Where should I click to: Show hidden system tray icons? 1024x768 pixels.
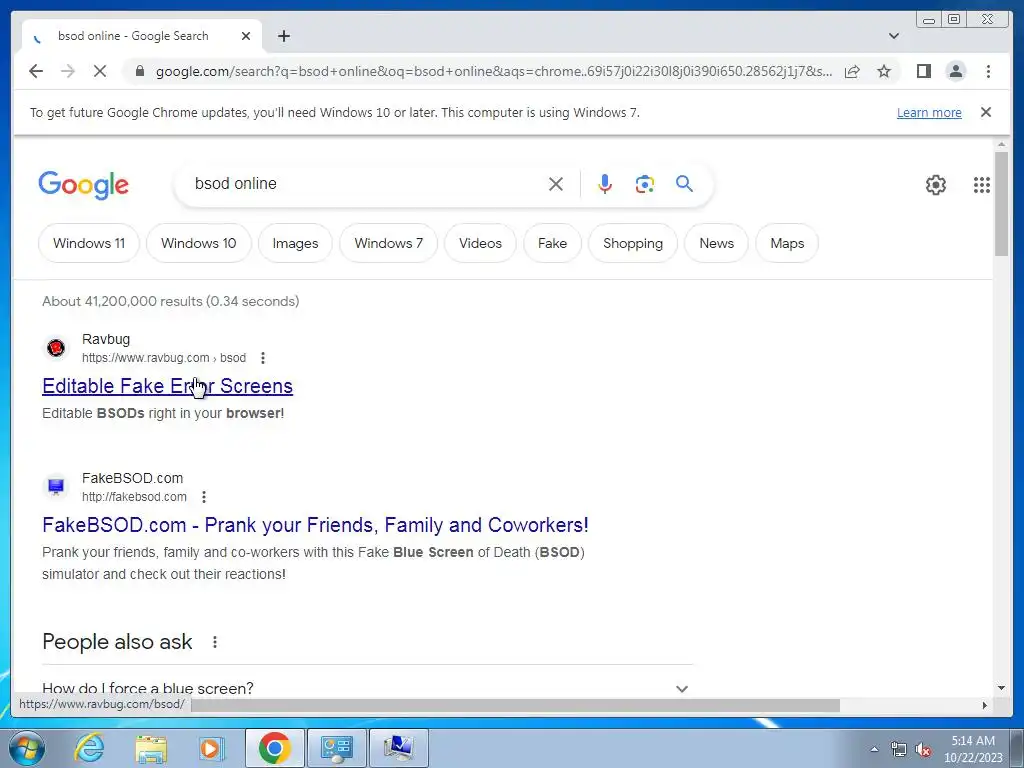(x=874, y=749)
